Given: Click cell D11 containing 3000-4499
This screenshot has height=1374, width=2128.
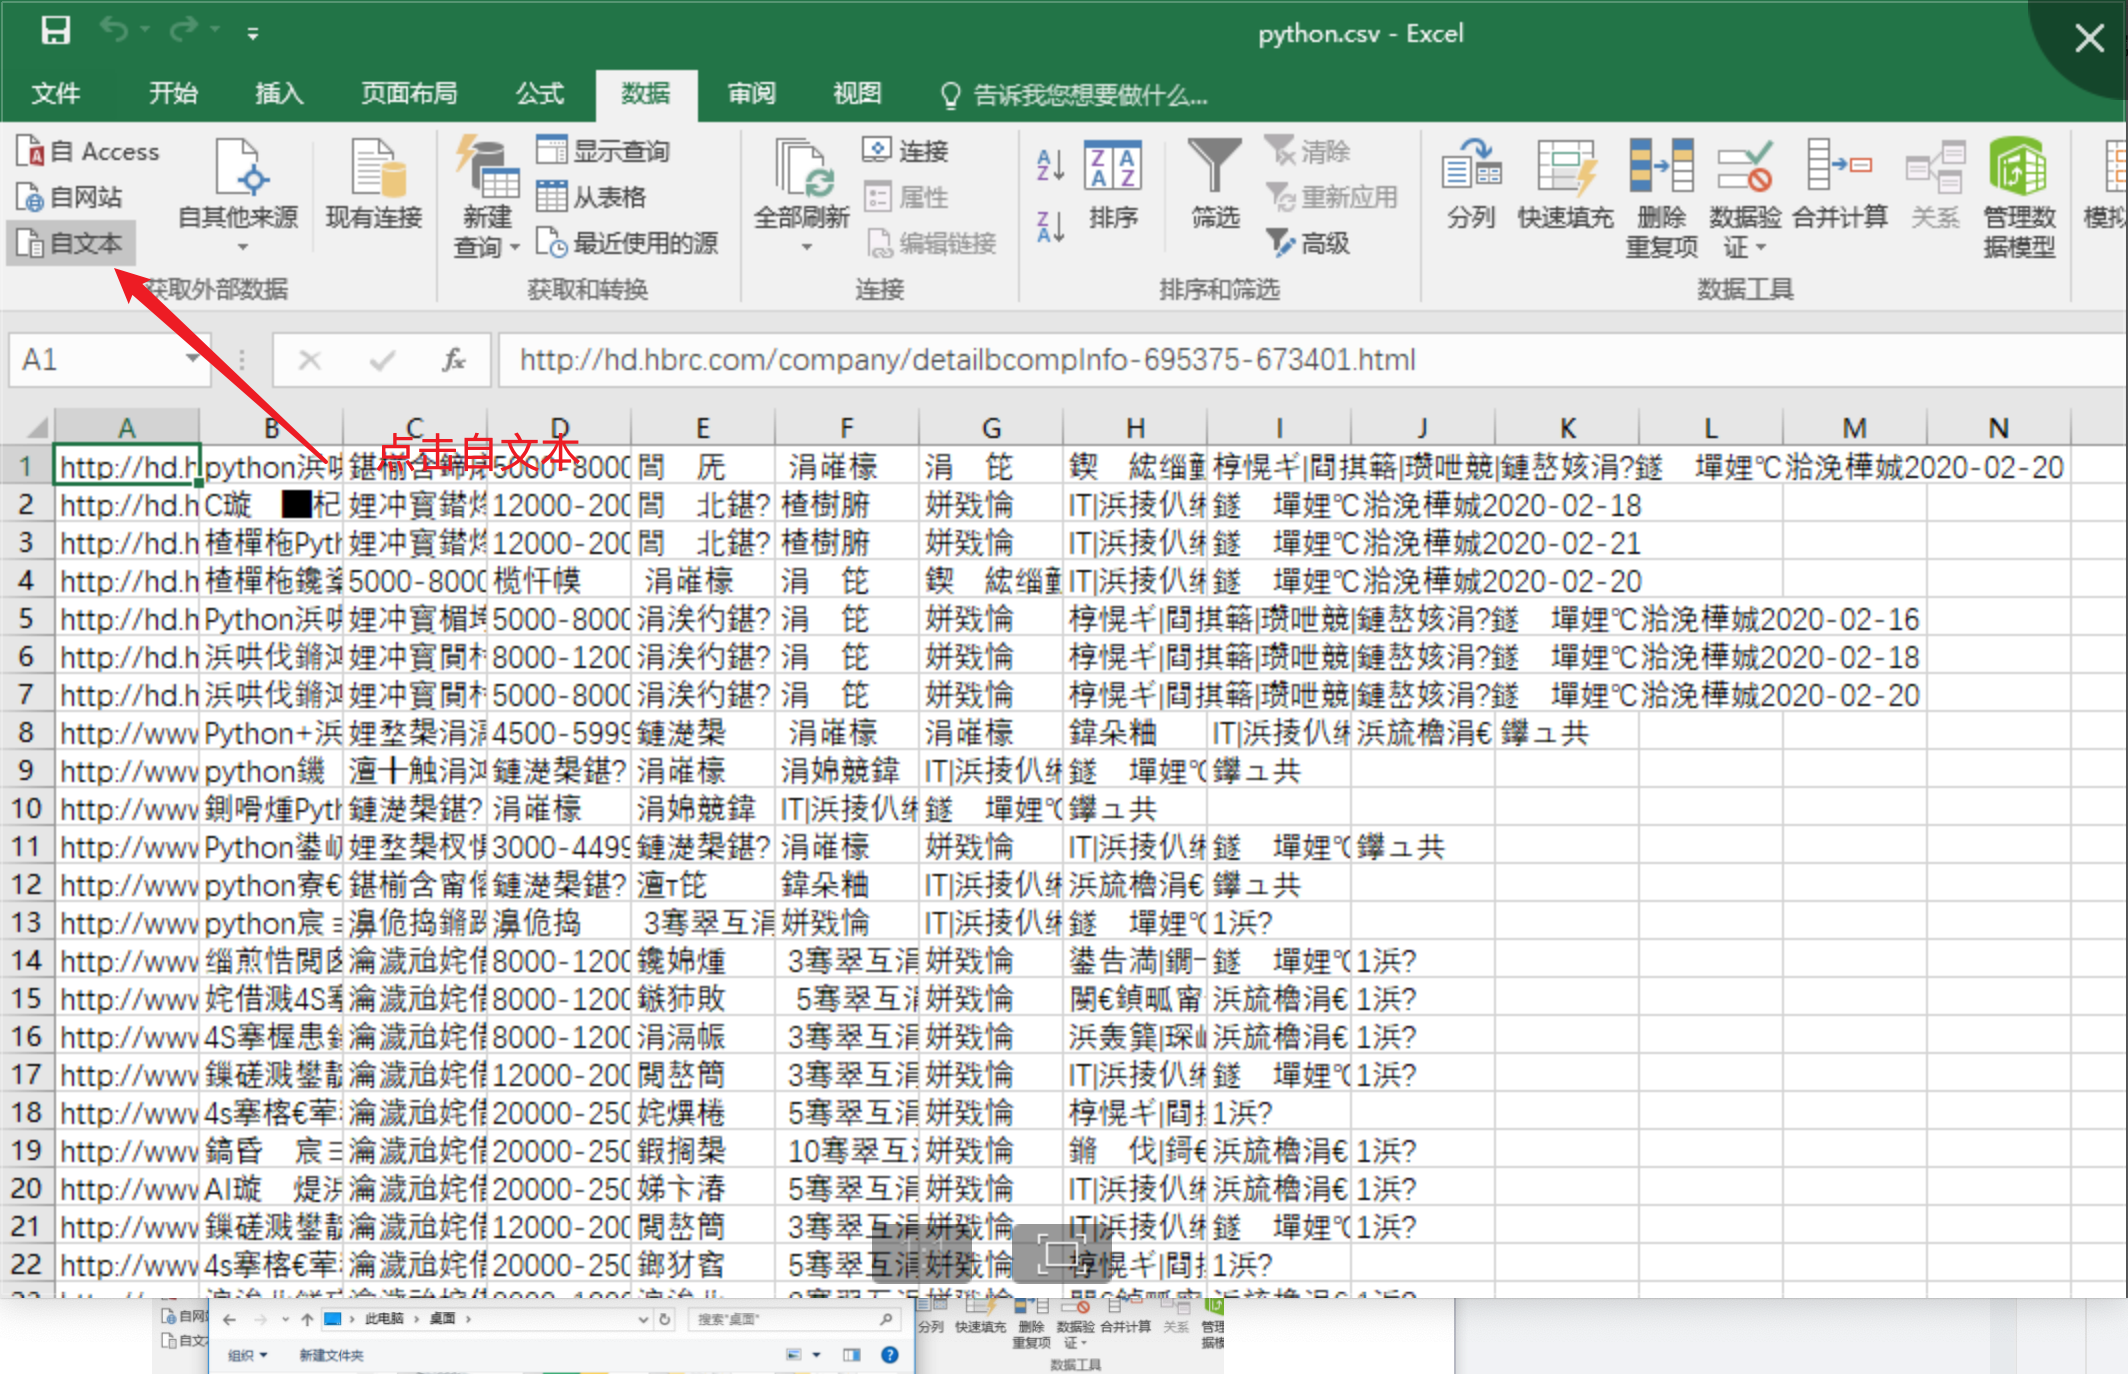Looking at the screenshot, I should pyautogui.click(x=560, y=847).
